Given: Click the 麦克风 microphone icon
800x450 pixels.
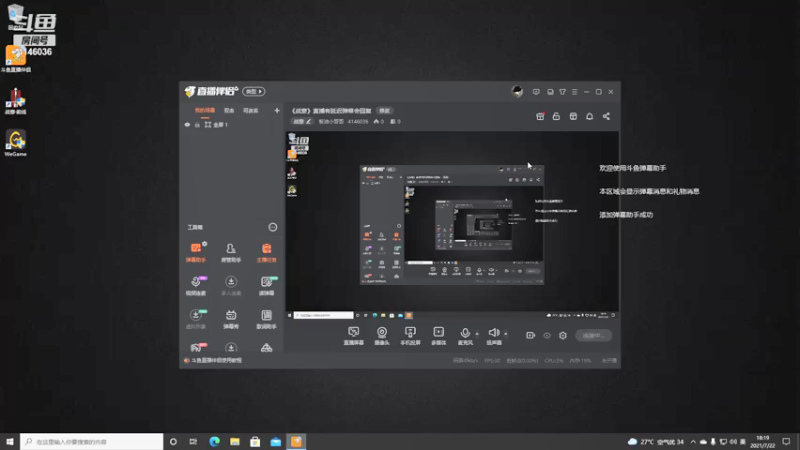Looking at the screenshot, I should click(x=465, y=333).
